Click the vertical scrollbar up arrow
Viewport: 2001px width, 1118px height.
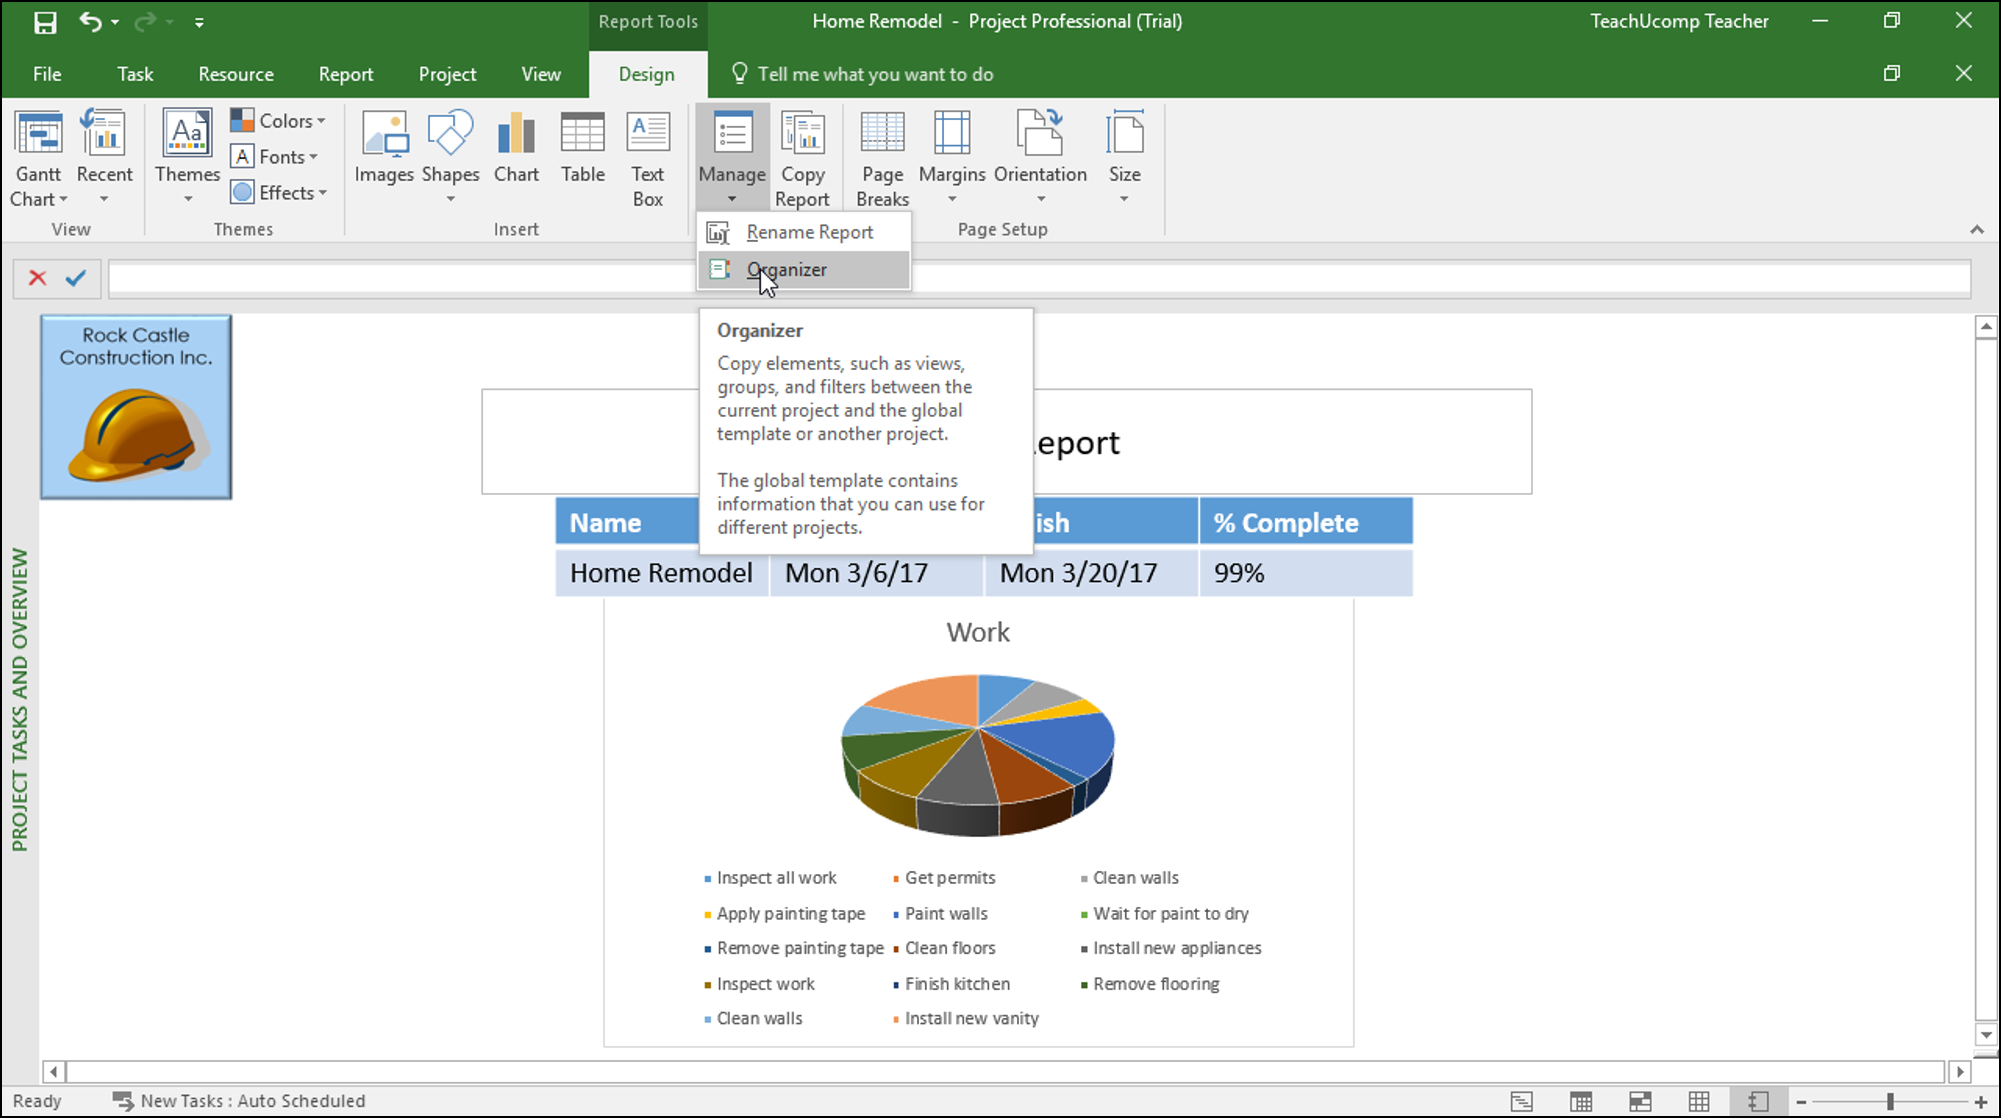point(1986,327)
